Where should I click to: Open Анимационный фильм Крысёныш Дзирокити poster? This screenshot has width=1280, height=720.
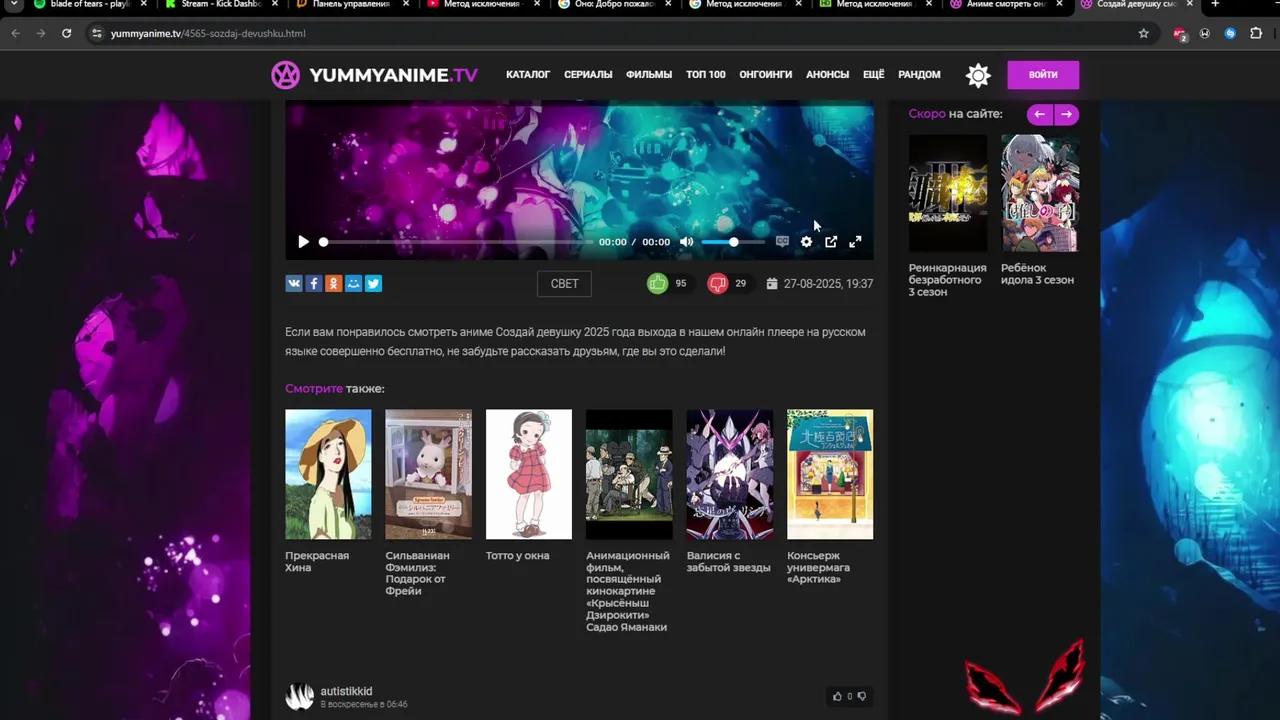click(629, 474)
